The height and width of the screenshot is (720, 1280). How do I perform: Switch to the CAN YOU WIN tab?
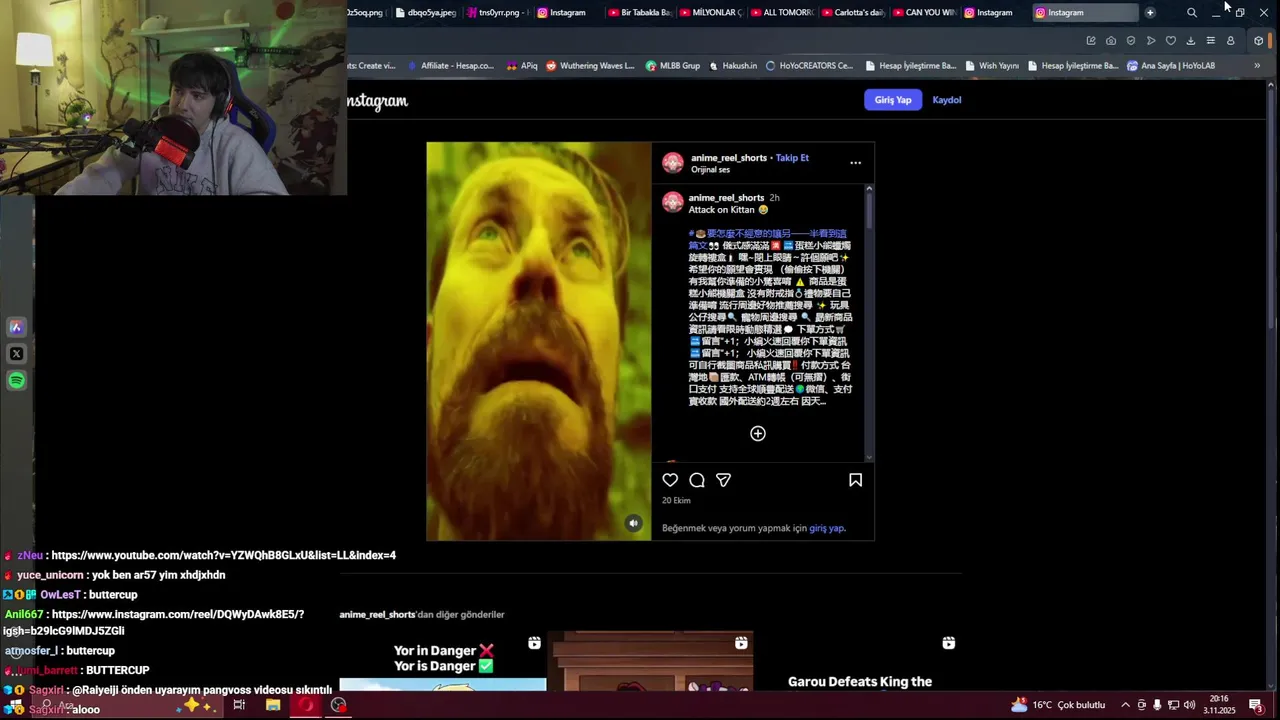(x=923, y=12)
